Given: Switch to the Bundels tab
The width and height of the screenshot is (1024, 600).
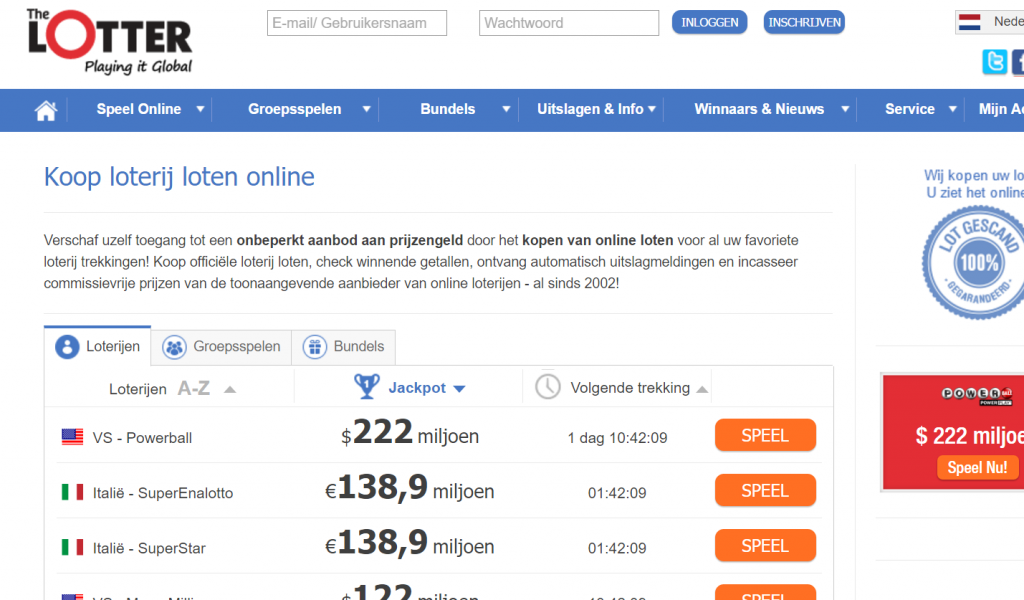Looking at the screenshot, I should 344,347.
